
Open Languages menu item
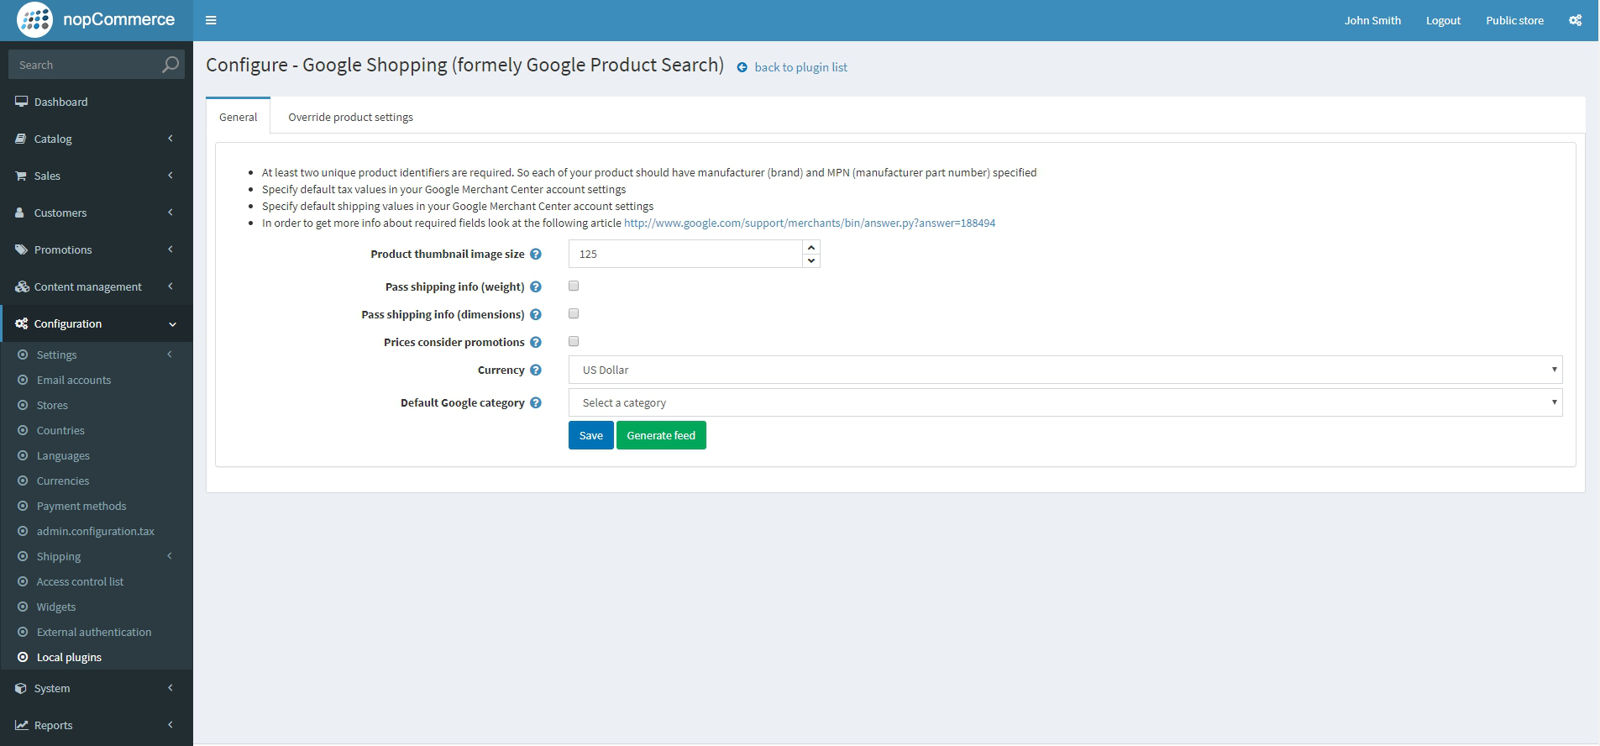coord(63,456)
